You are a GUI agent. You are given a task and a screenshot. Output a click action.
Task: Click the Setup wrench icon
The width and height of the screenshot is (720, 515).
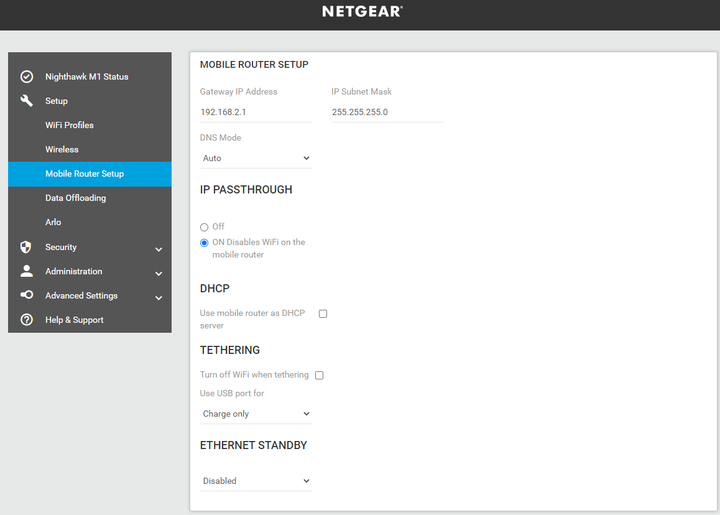pos(27,101)
